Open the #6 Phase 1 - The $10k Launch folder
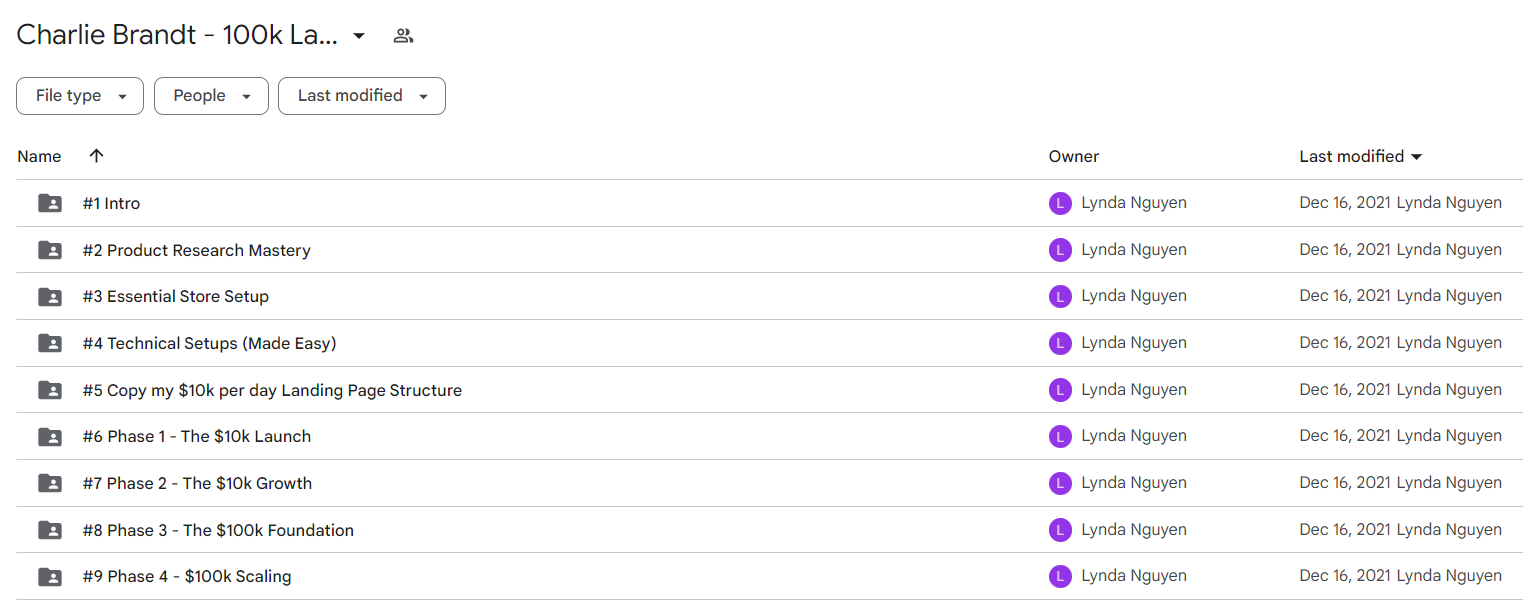 [x=197, y=436]
